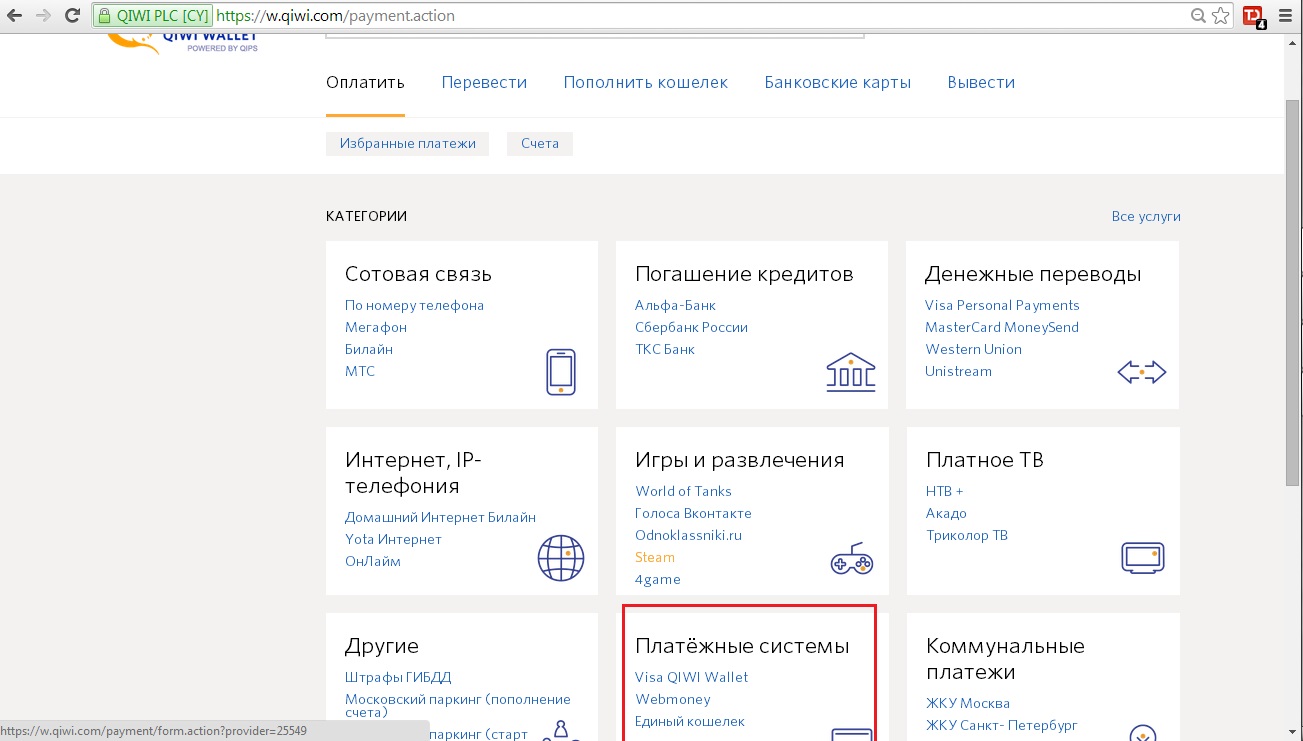Choose the Билайн mobile link
The image size is (1303, 741).
click(x=369, y=349)
